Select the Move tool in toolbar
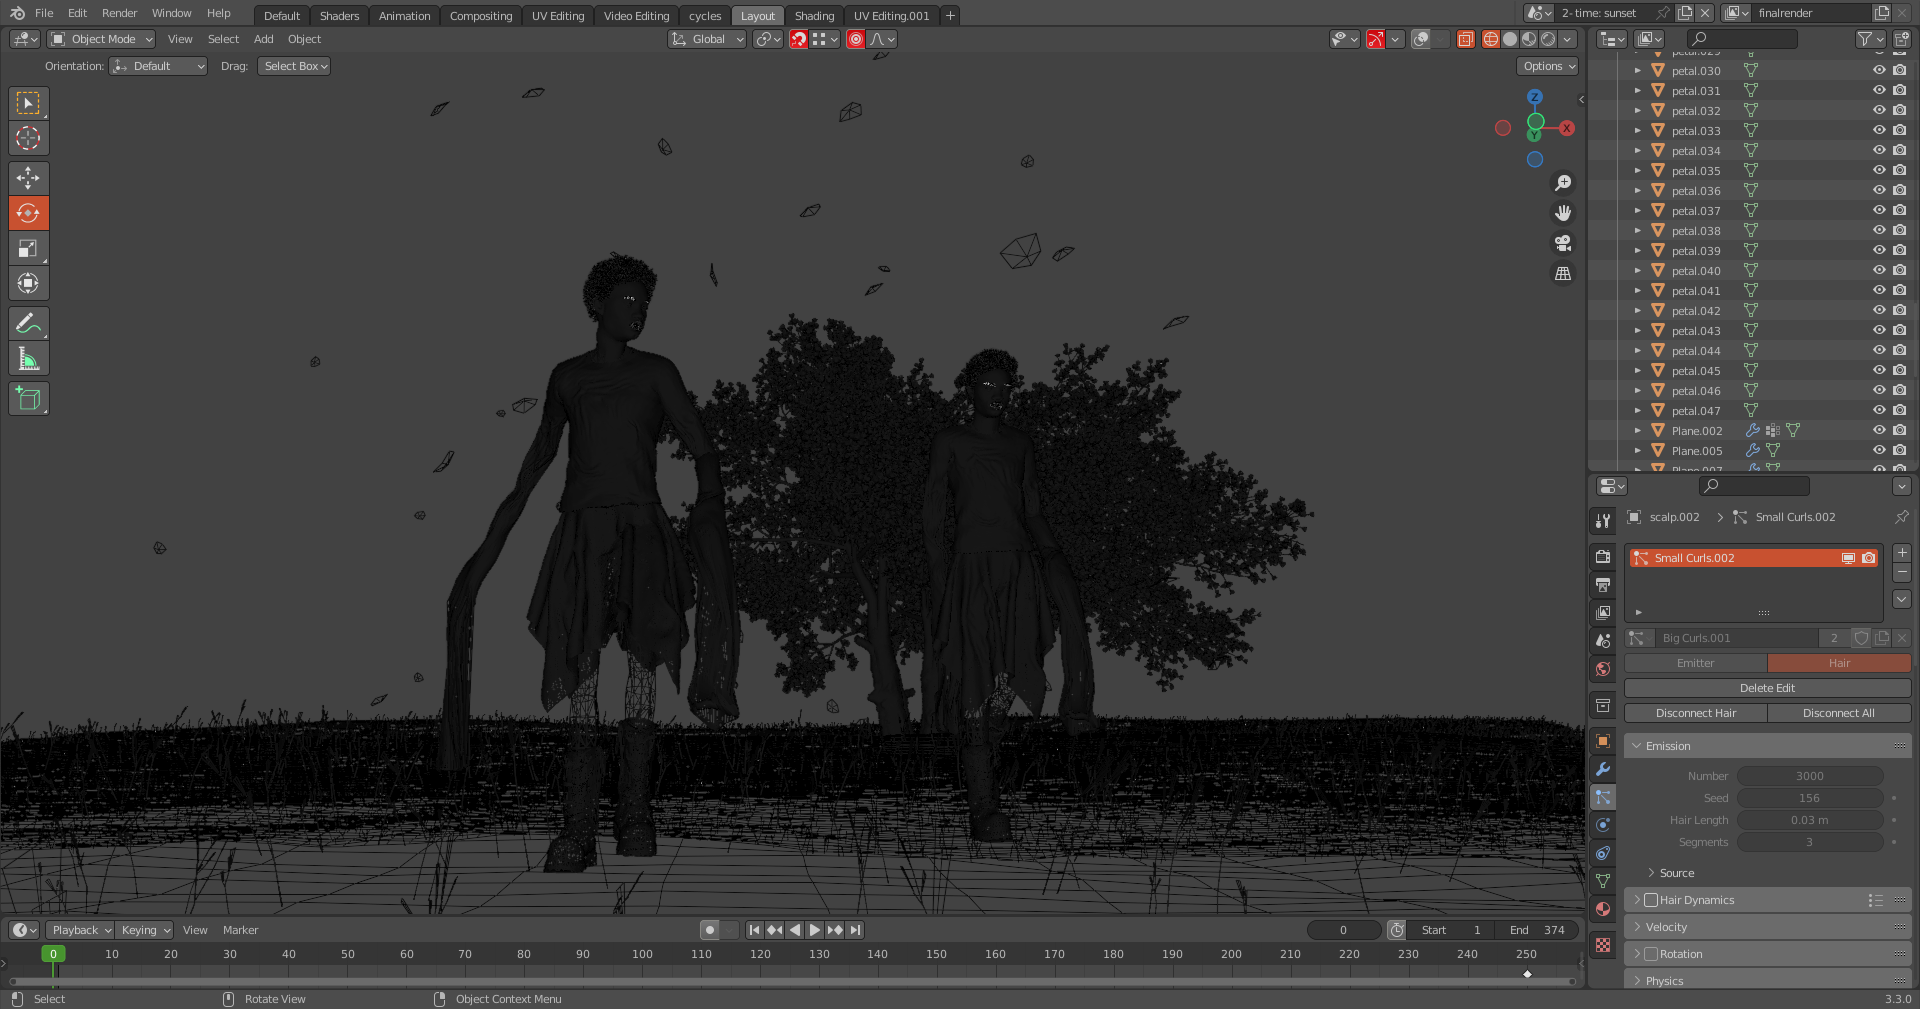 tap(28, 178)
